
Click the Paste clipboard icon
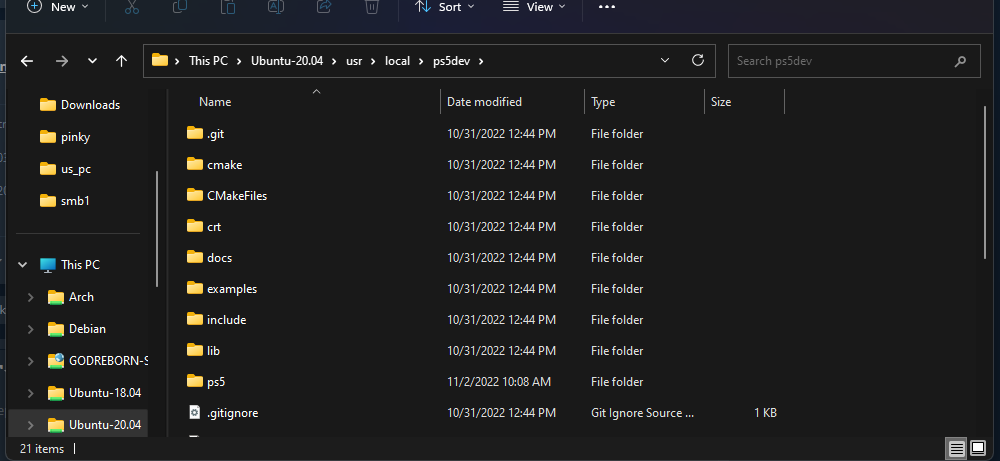coord(228,6)
